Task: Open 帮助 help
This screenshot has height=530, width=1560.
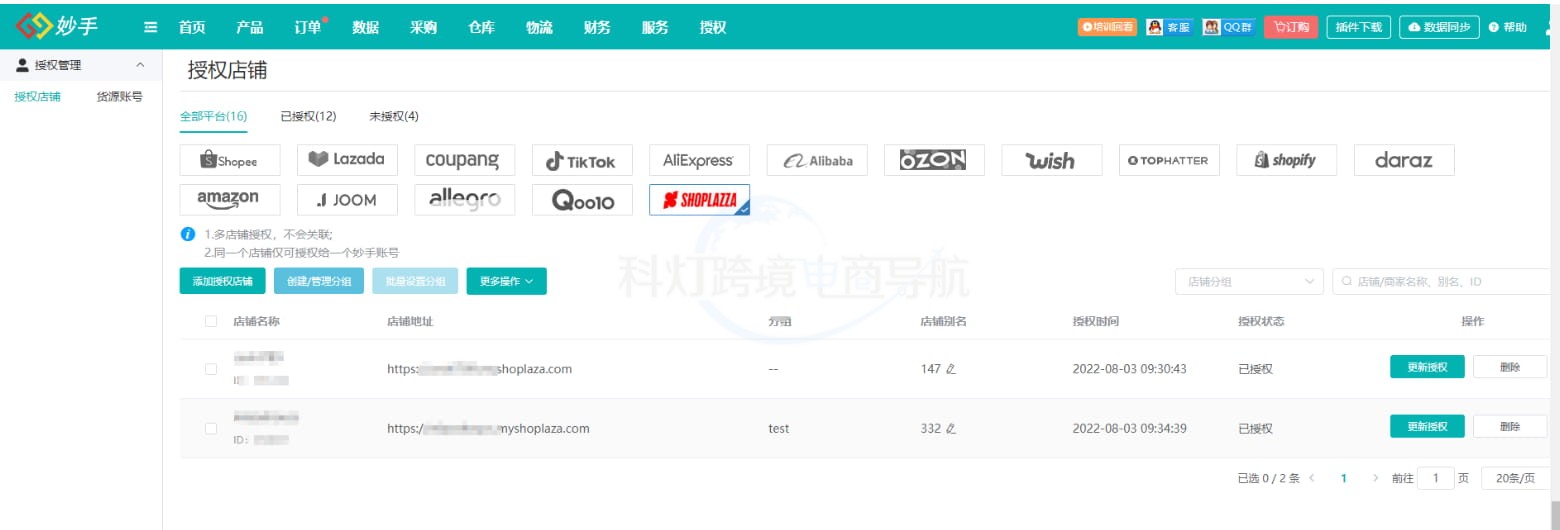Action: coord(1508,28)
